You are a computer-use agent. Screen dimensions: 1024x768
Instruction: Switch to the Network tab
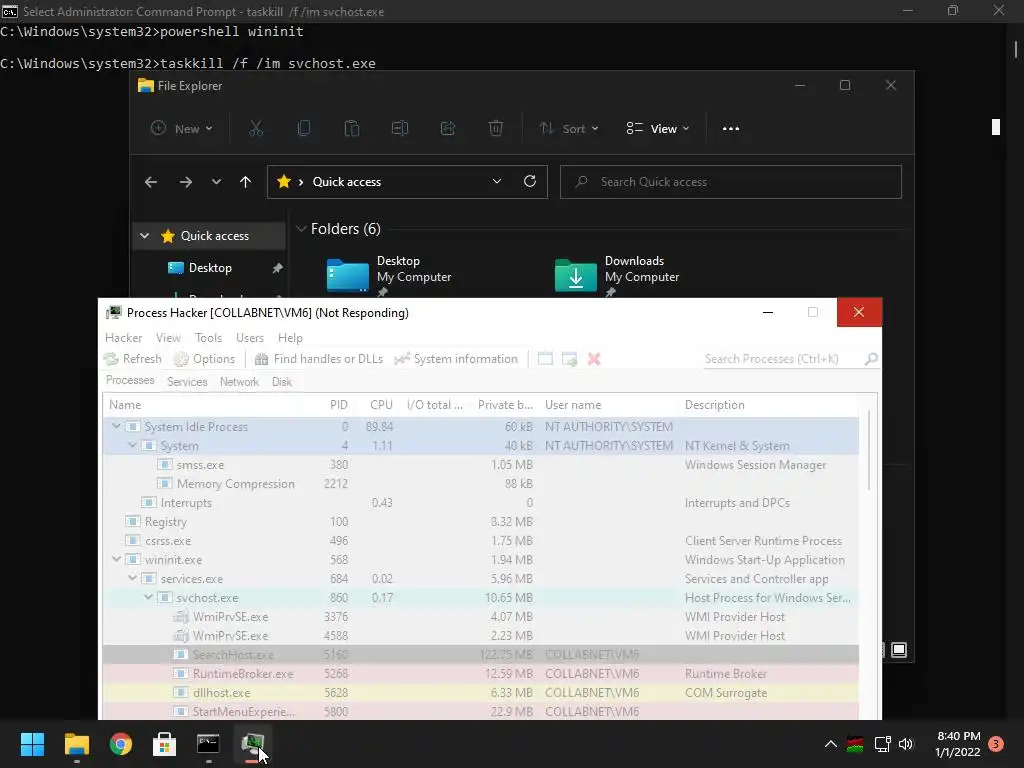pos(239,381)
